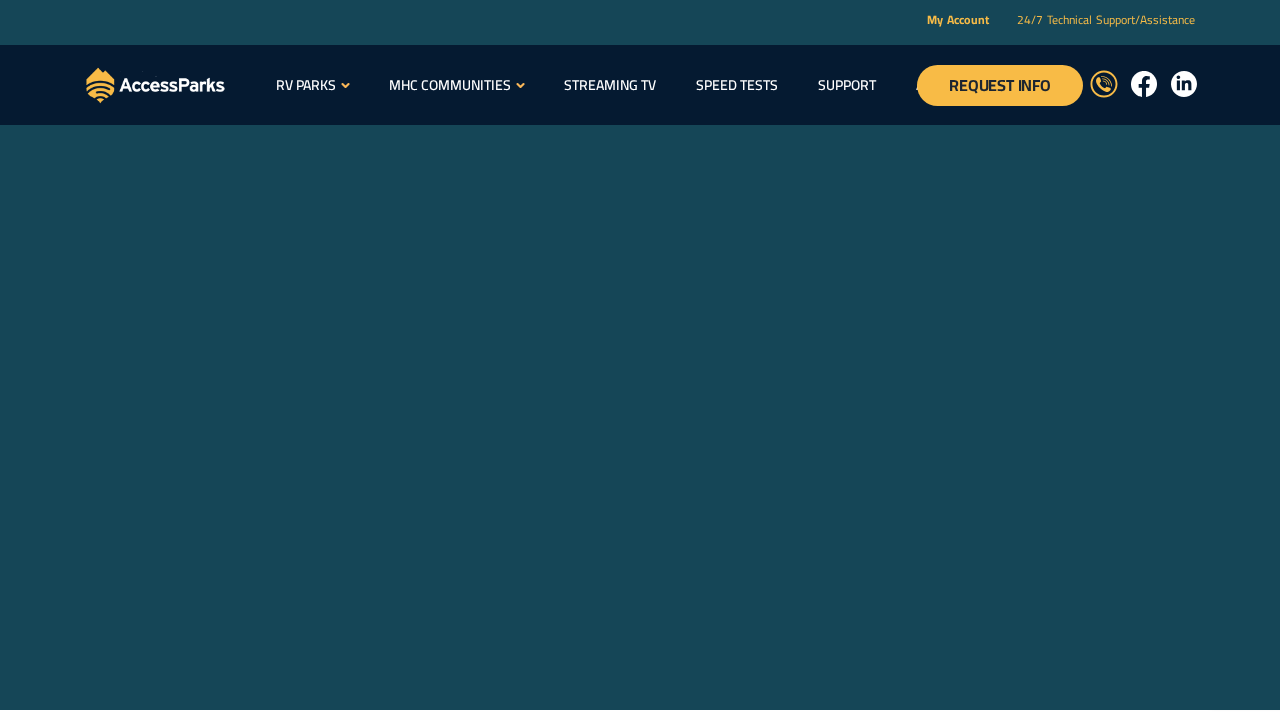Select SPEED TESTS menu item

737,84
